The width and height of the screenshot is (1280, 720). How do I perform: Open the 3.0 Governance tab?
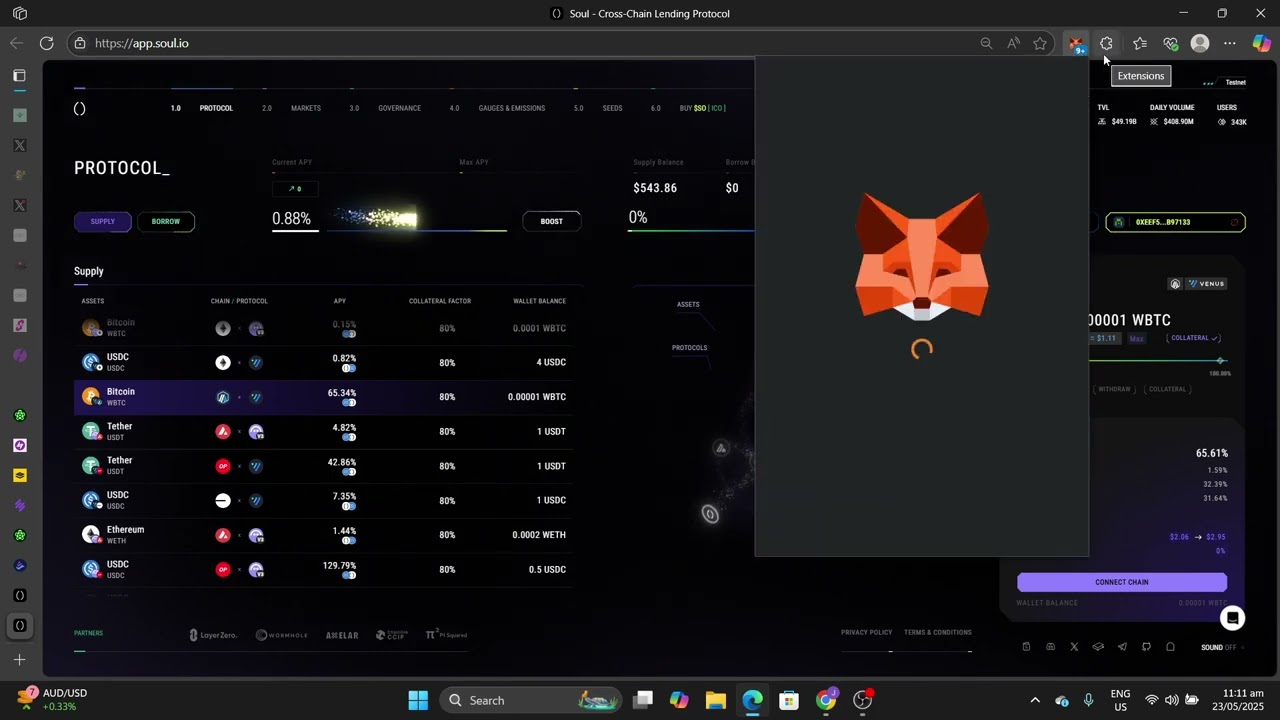tap(385, 108)
